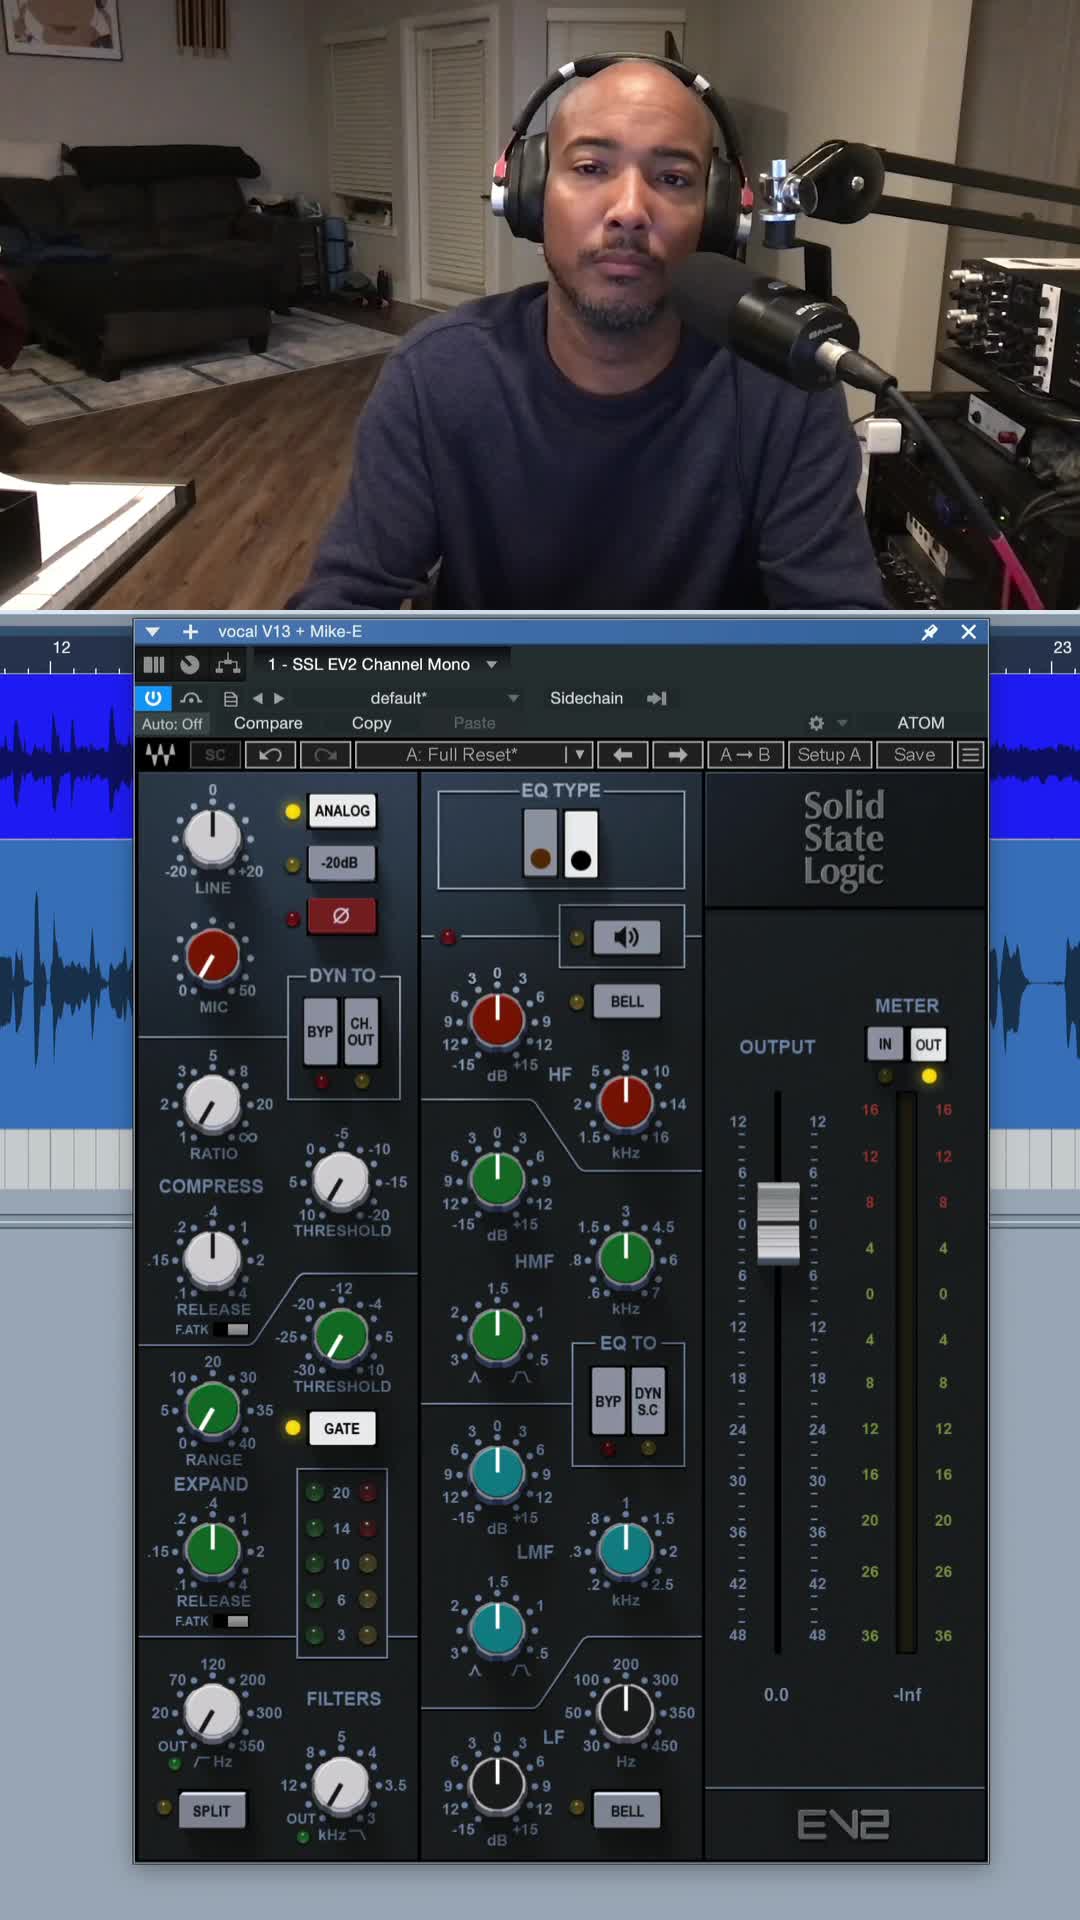This screenshot has height=1920, width=1080.
Task: Switch the meter to IN
Action: tap(885, 1044)
